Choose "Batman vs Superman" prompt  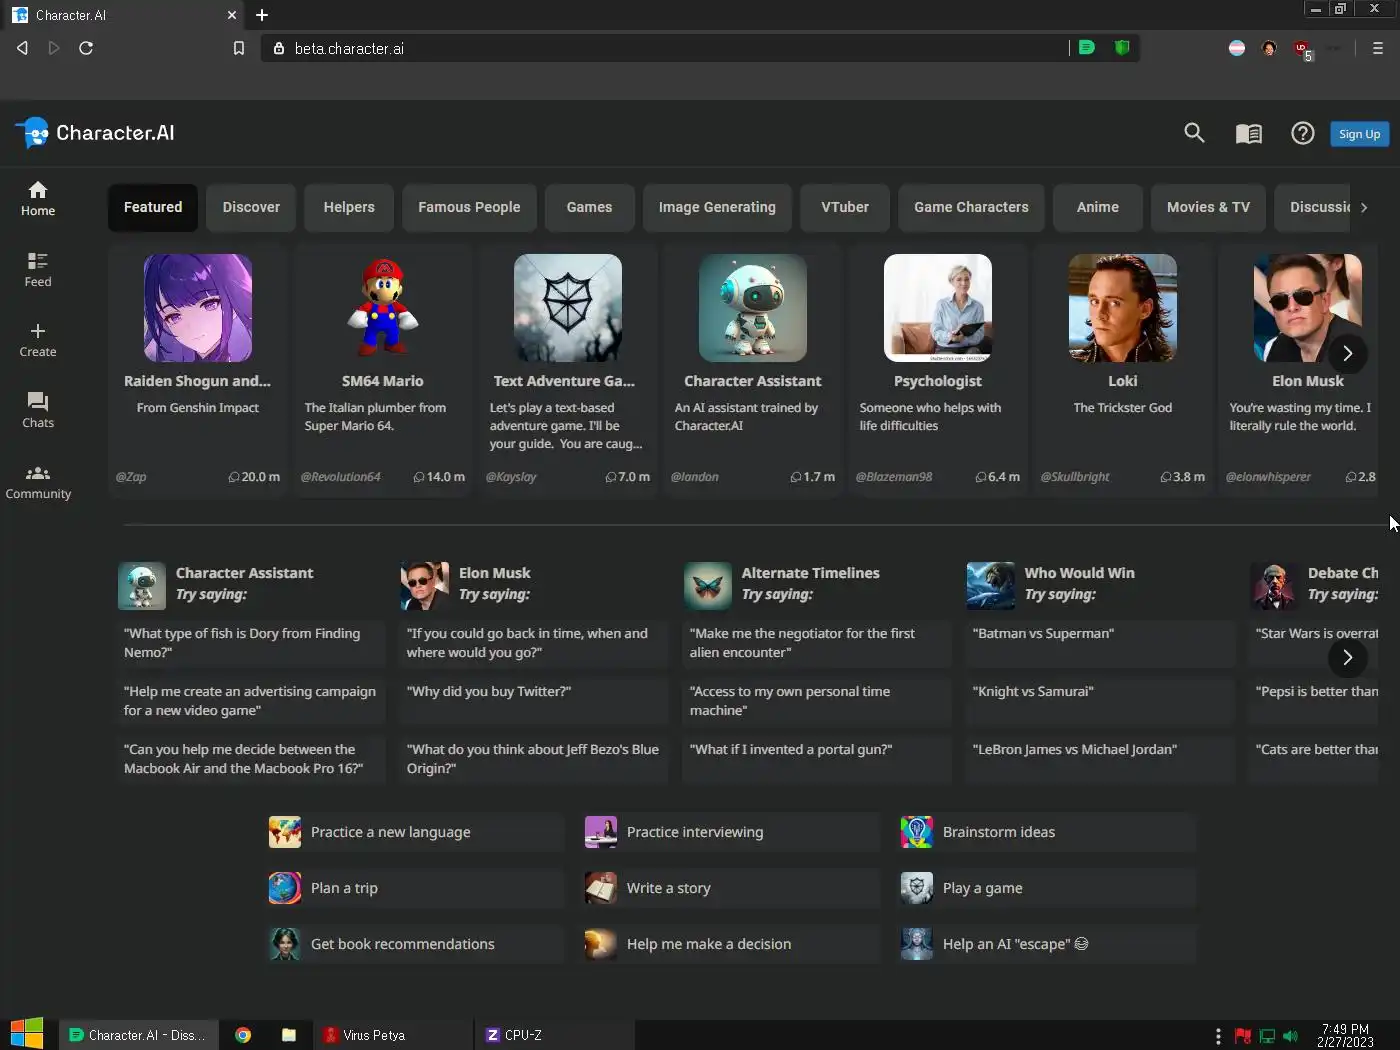pos(1100,642)
